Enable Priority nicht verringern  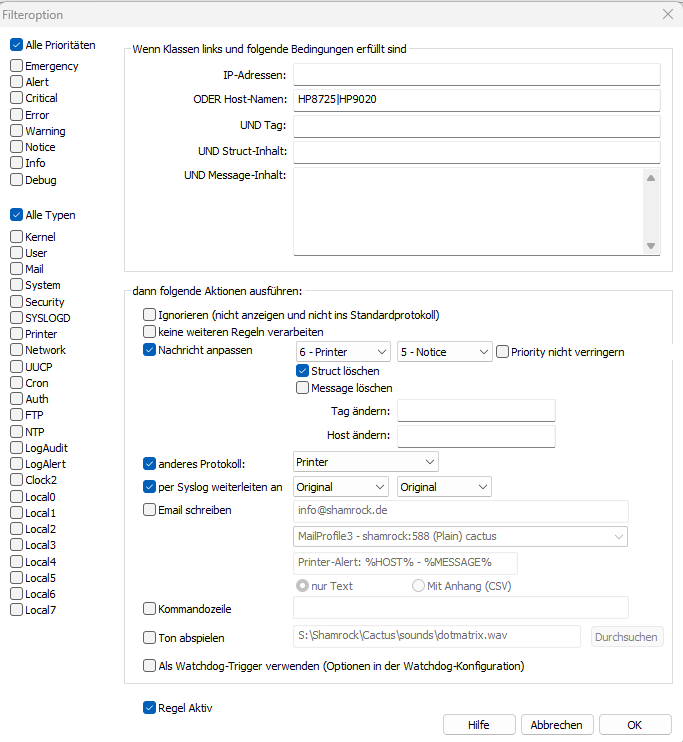point(503,352)
